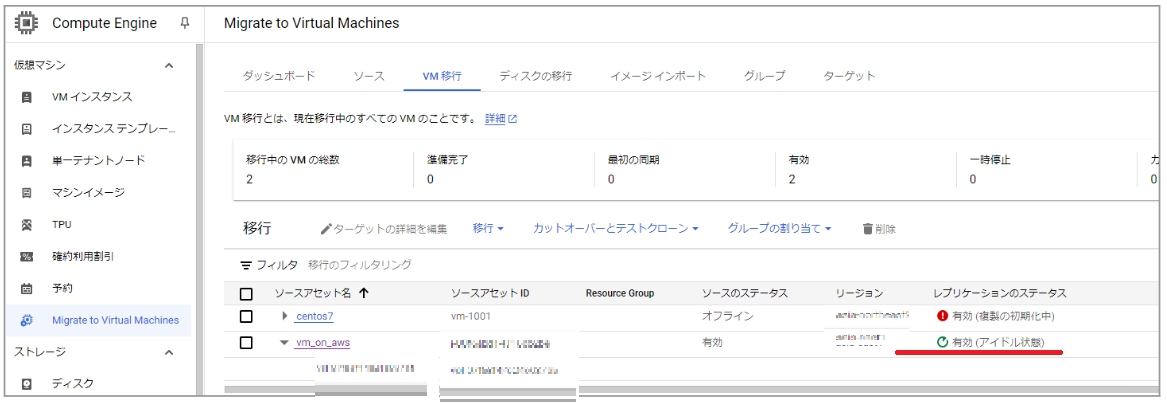Click ターゲットの詳細を編集 button
Viewport: 1167px width, 404px height.
tap(383, 228)
